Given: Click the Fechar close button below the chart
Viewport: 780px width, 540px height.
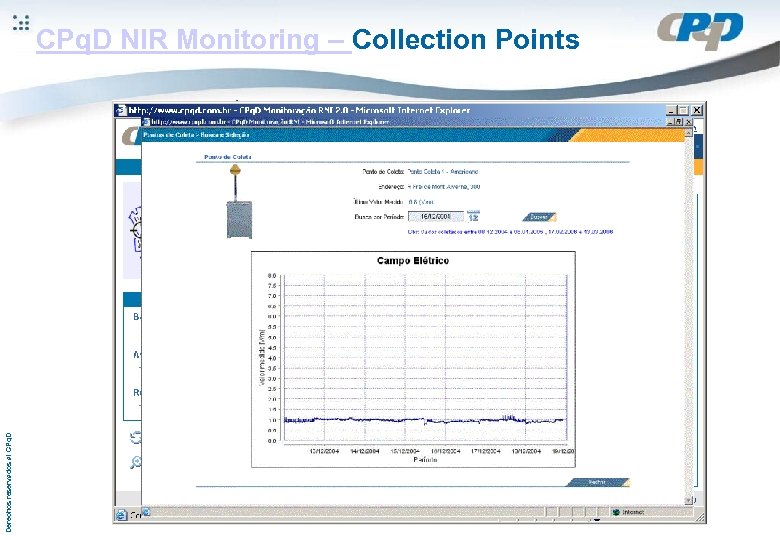Looking at the screenshot, I should tap(597, 482).
